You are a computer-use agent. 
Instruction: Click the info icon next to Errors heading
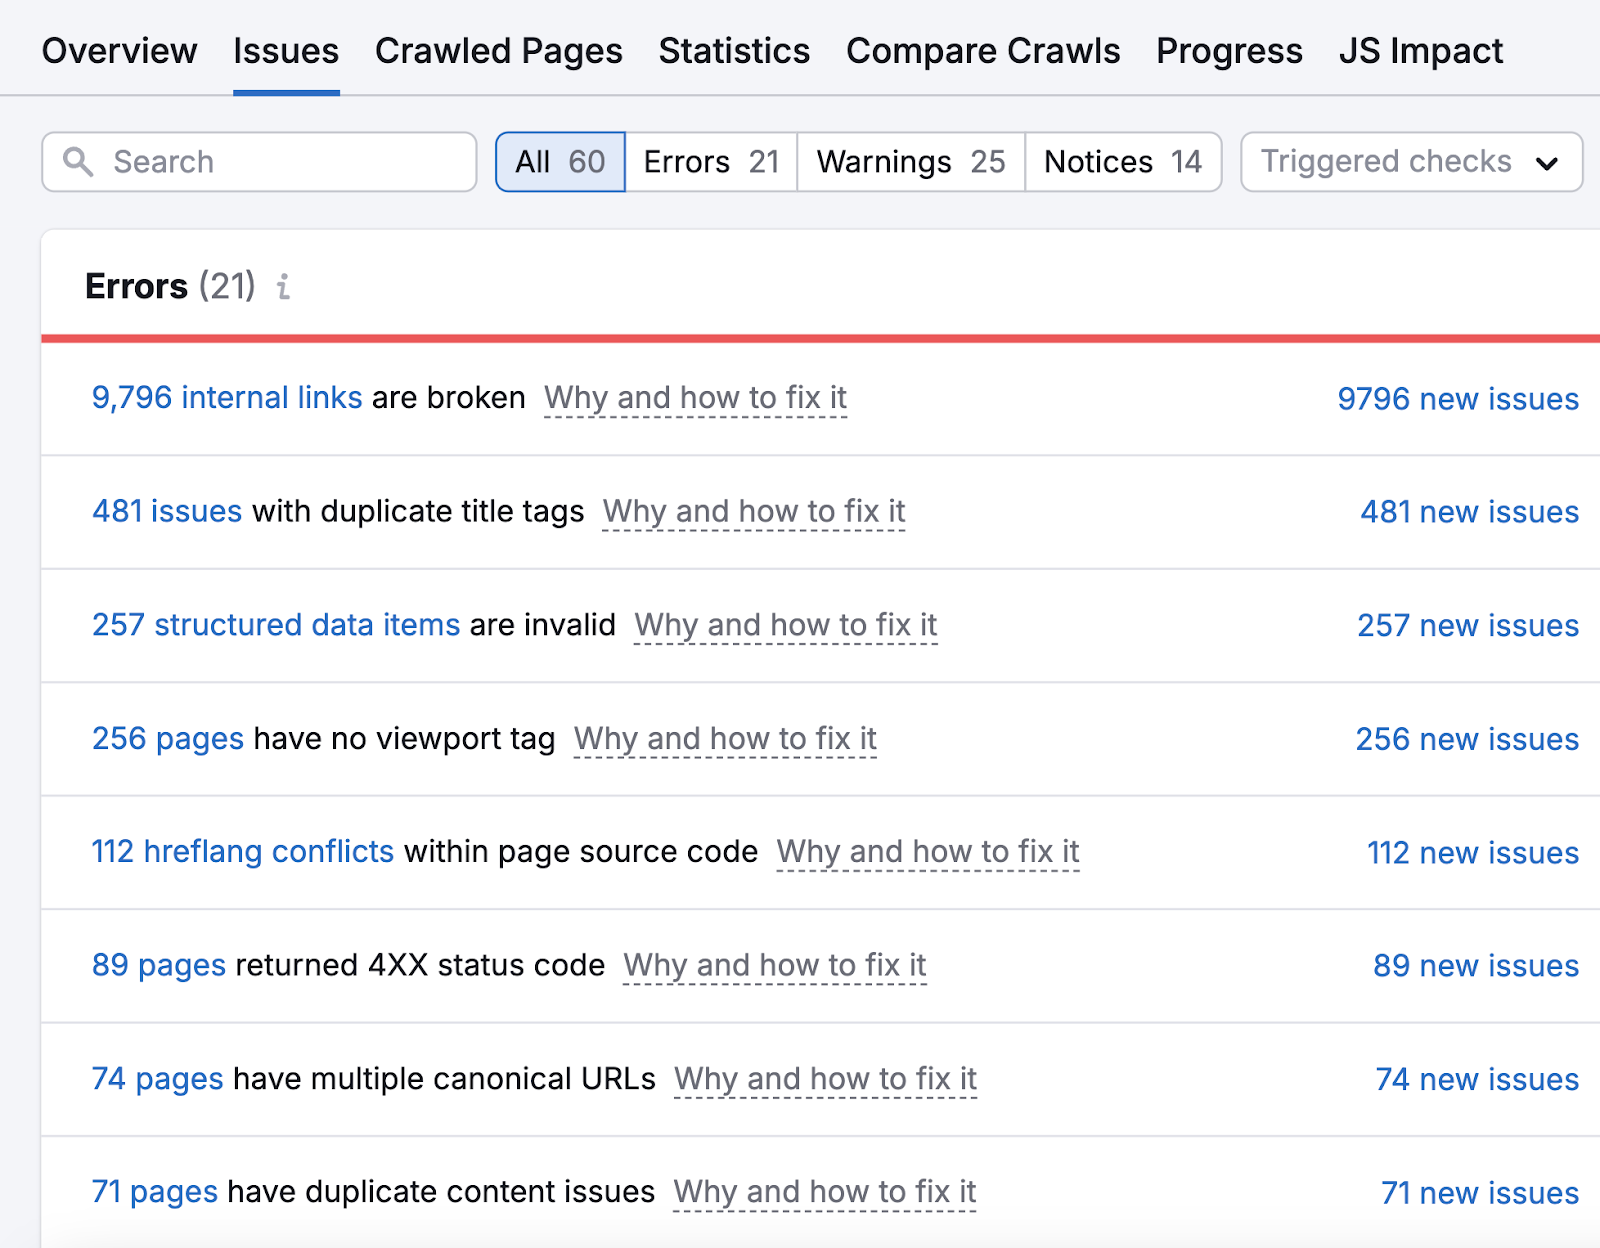click(284, 290)
